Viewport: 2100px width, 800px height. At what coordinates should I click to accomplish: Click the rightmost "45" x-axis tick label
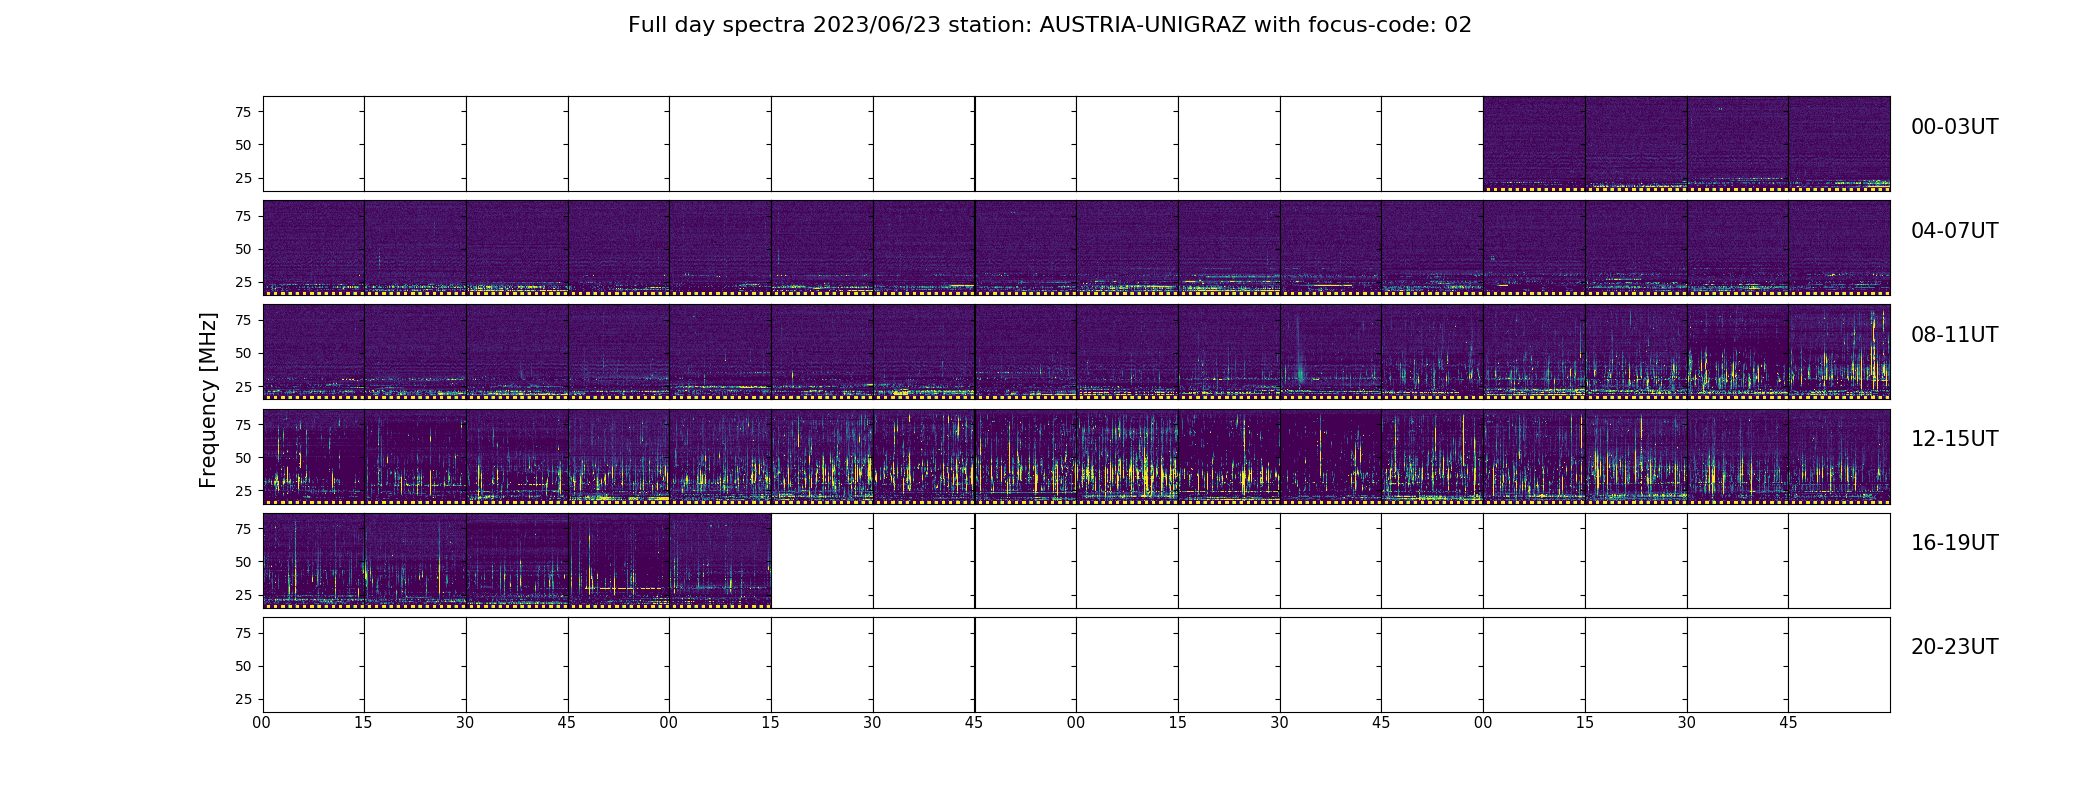[1788, 723]
